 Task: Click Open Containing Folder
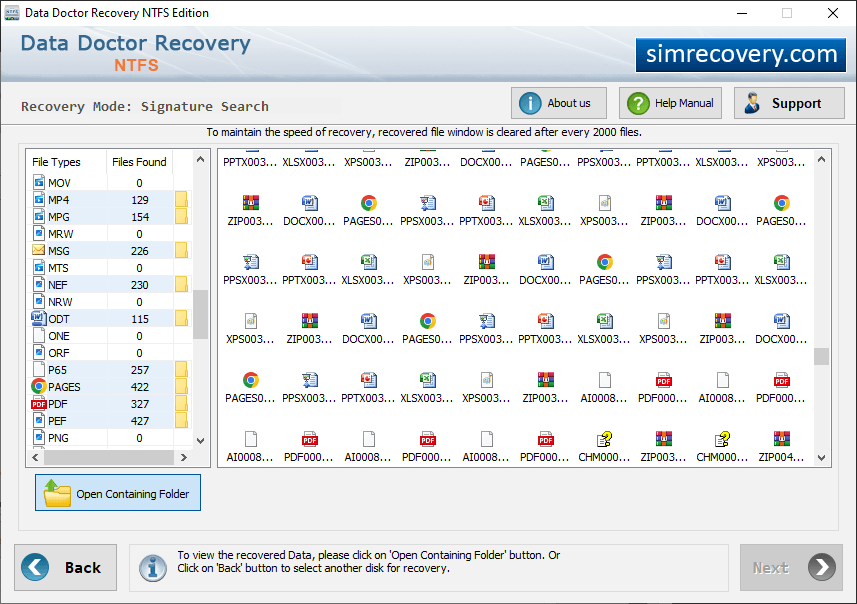click(118, 492)
